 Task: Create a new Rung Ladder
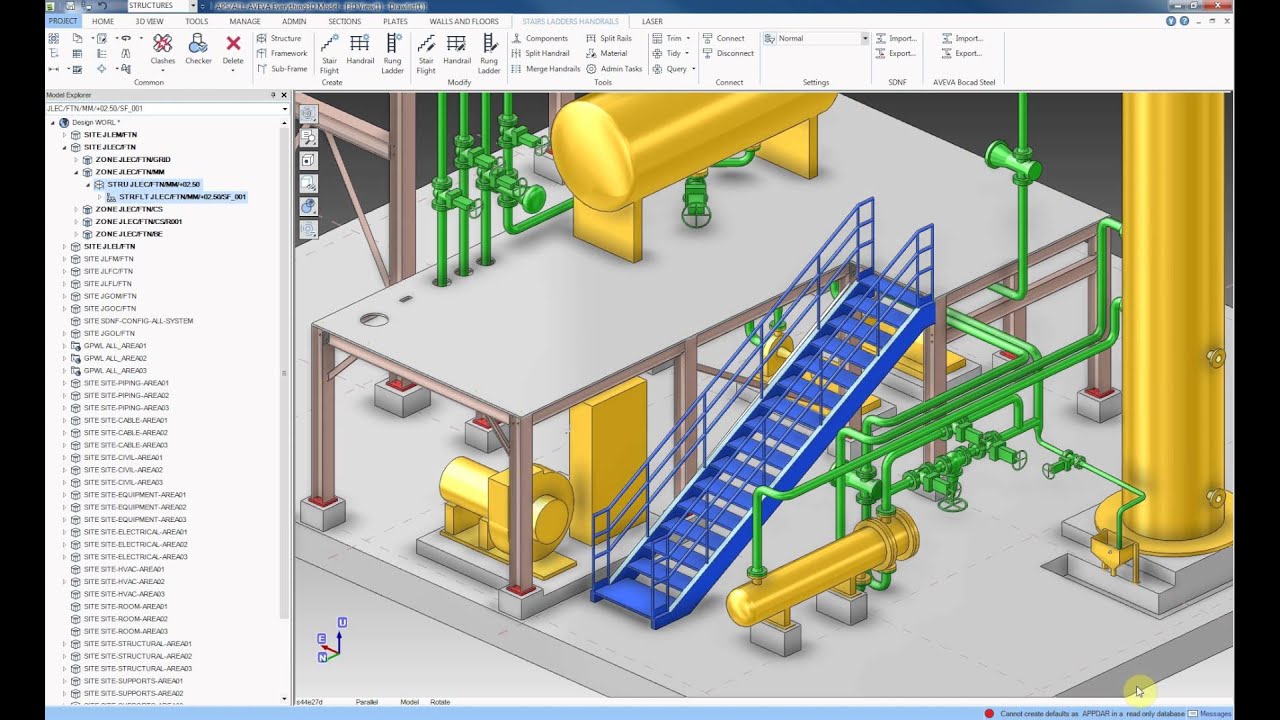click(392, 53)
